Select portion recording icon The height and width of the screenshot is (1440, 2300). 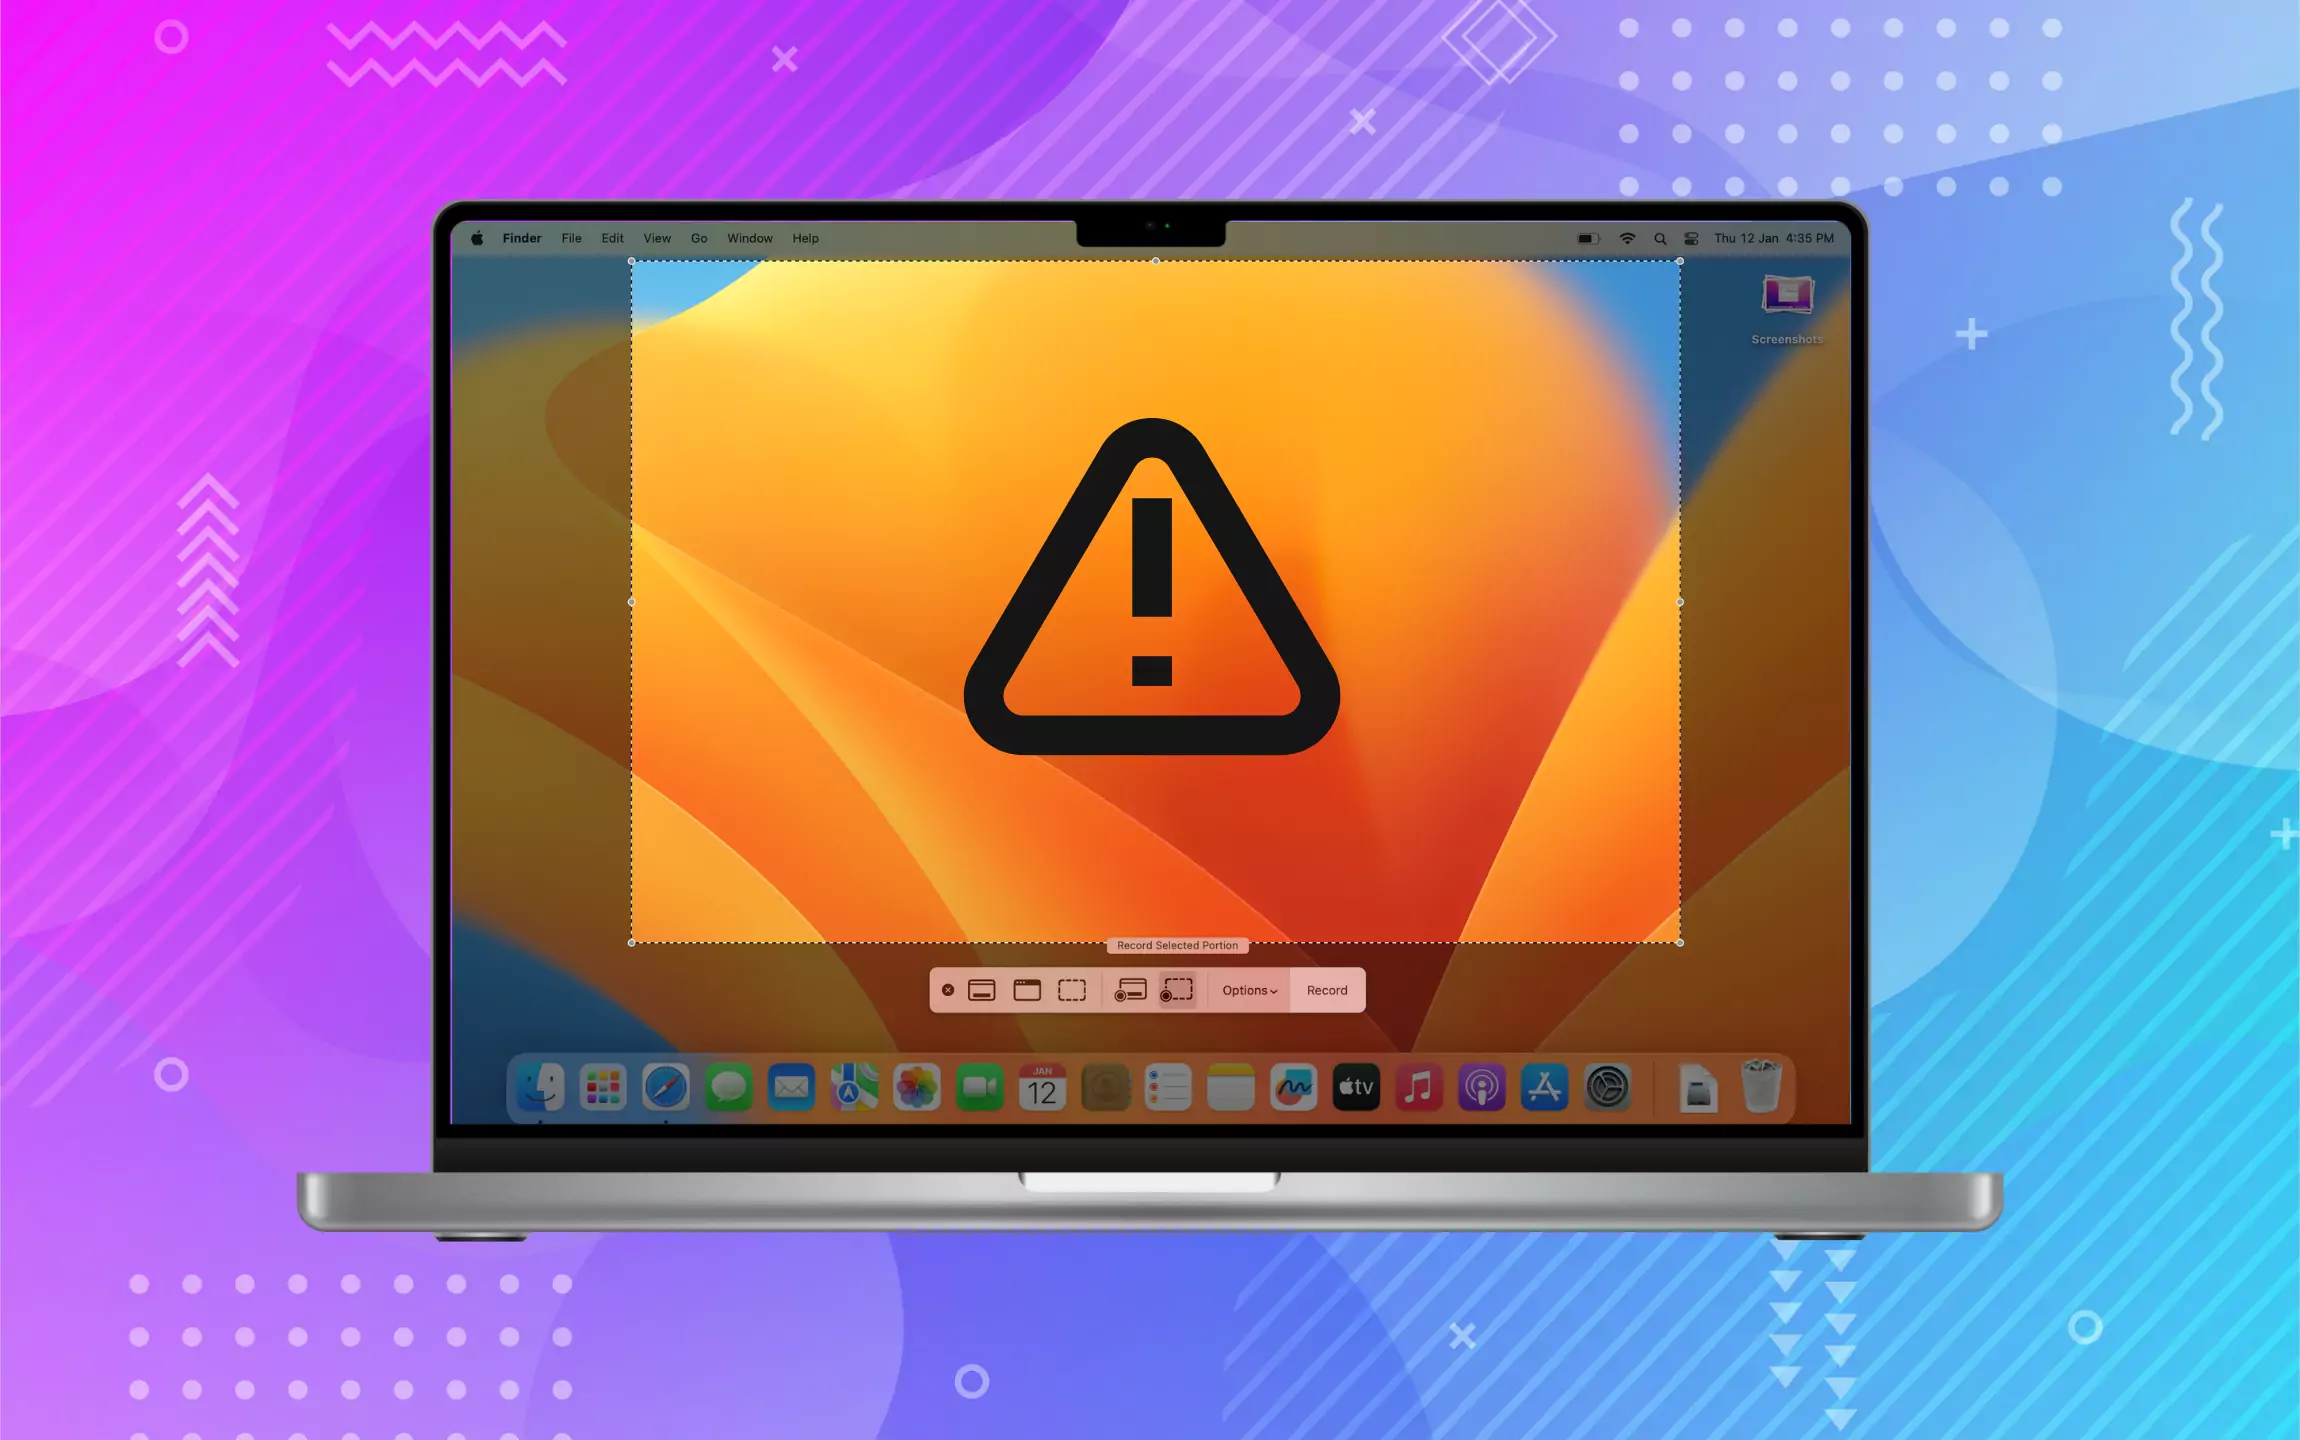coord(1181,990)
